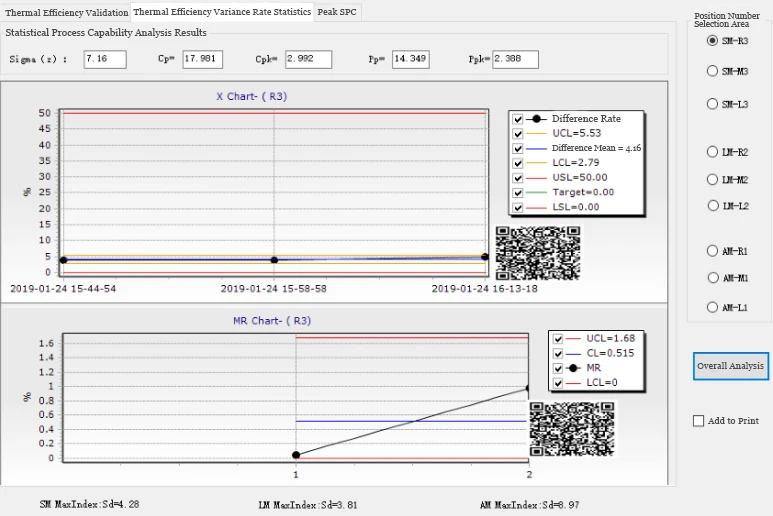Hide the USL=50.00 legend series
Viewport: 773px width, 516px height.
point(518,177)
